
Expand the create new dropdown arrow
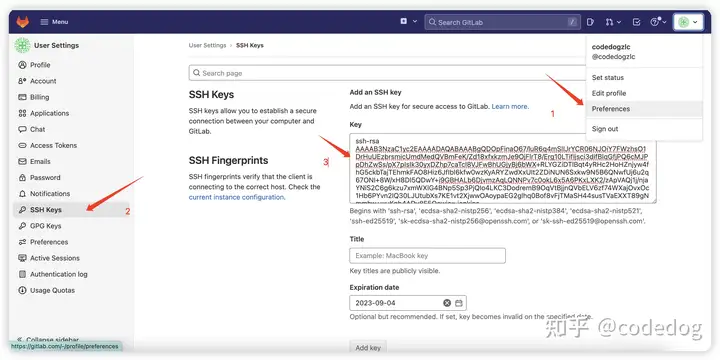click(415, 22)
